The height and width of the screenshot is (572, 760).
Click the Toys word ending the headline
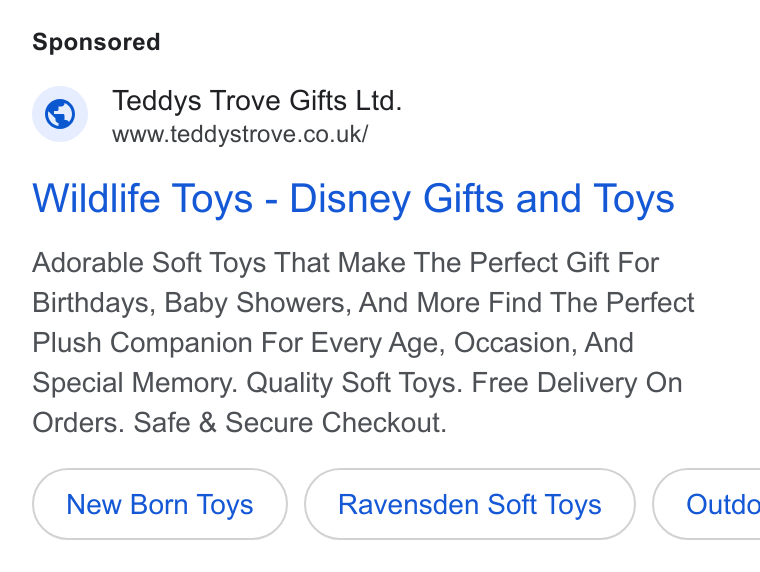coord(633,198)
